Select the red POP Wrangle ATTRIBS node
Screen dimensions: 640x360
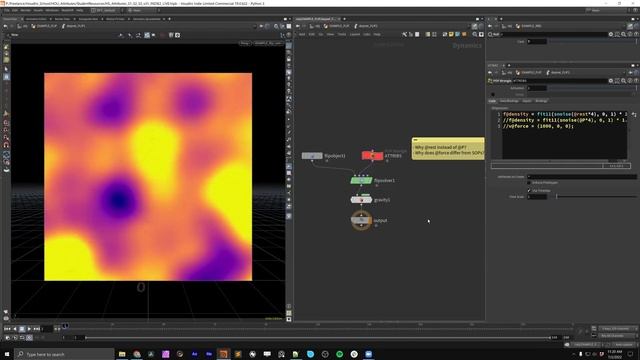372,156
